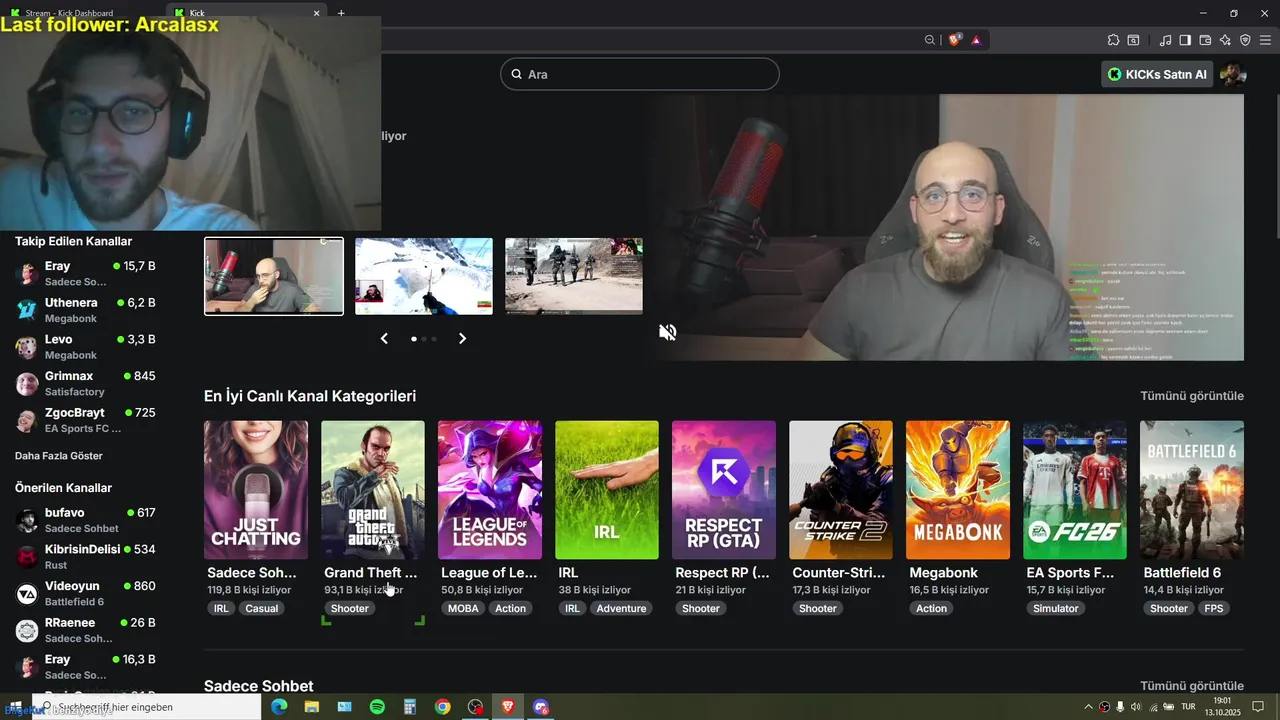The width and height of the screenshot is (1280, 720).
Task: Click the Action tag under Megabonk
Action: [x=931, y=608]
